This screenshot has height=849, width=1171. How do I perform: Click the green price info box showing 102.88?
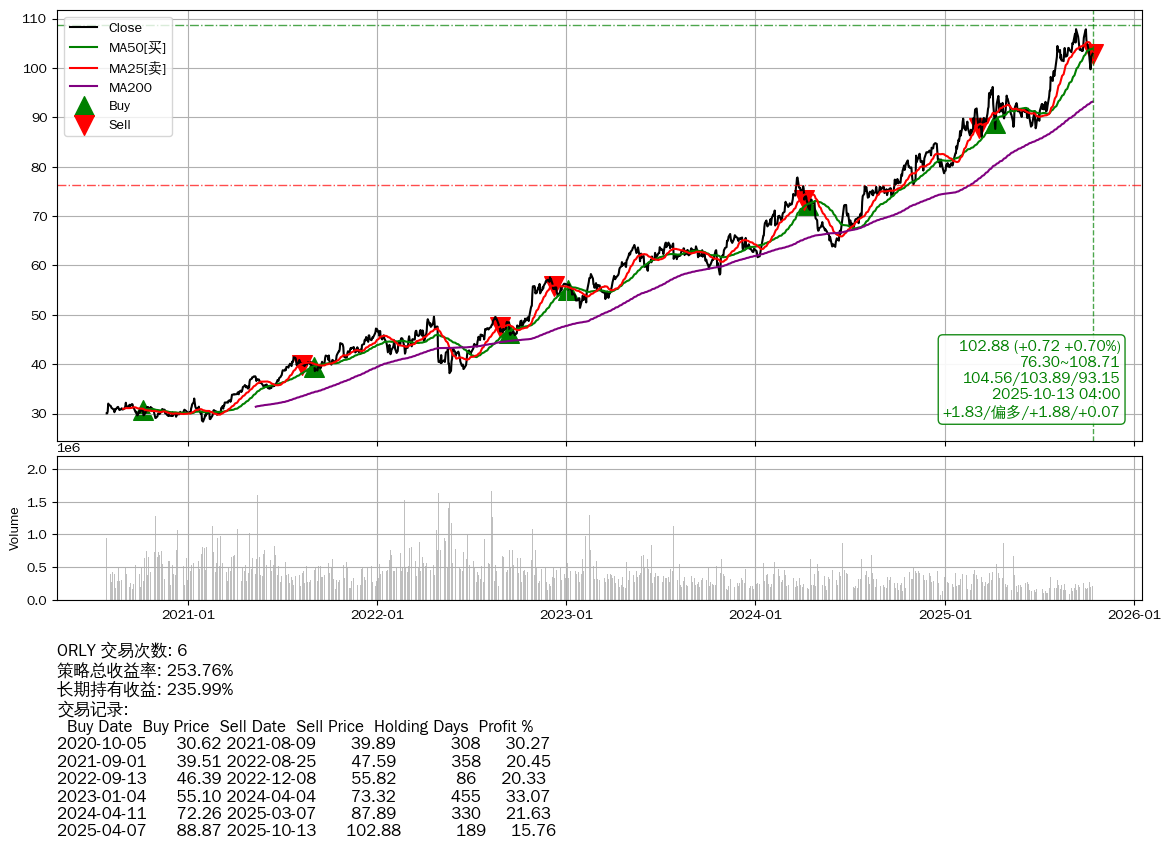[1031, 379]
